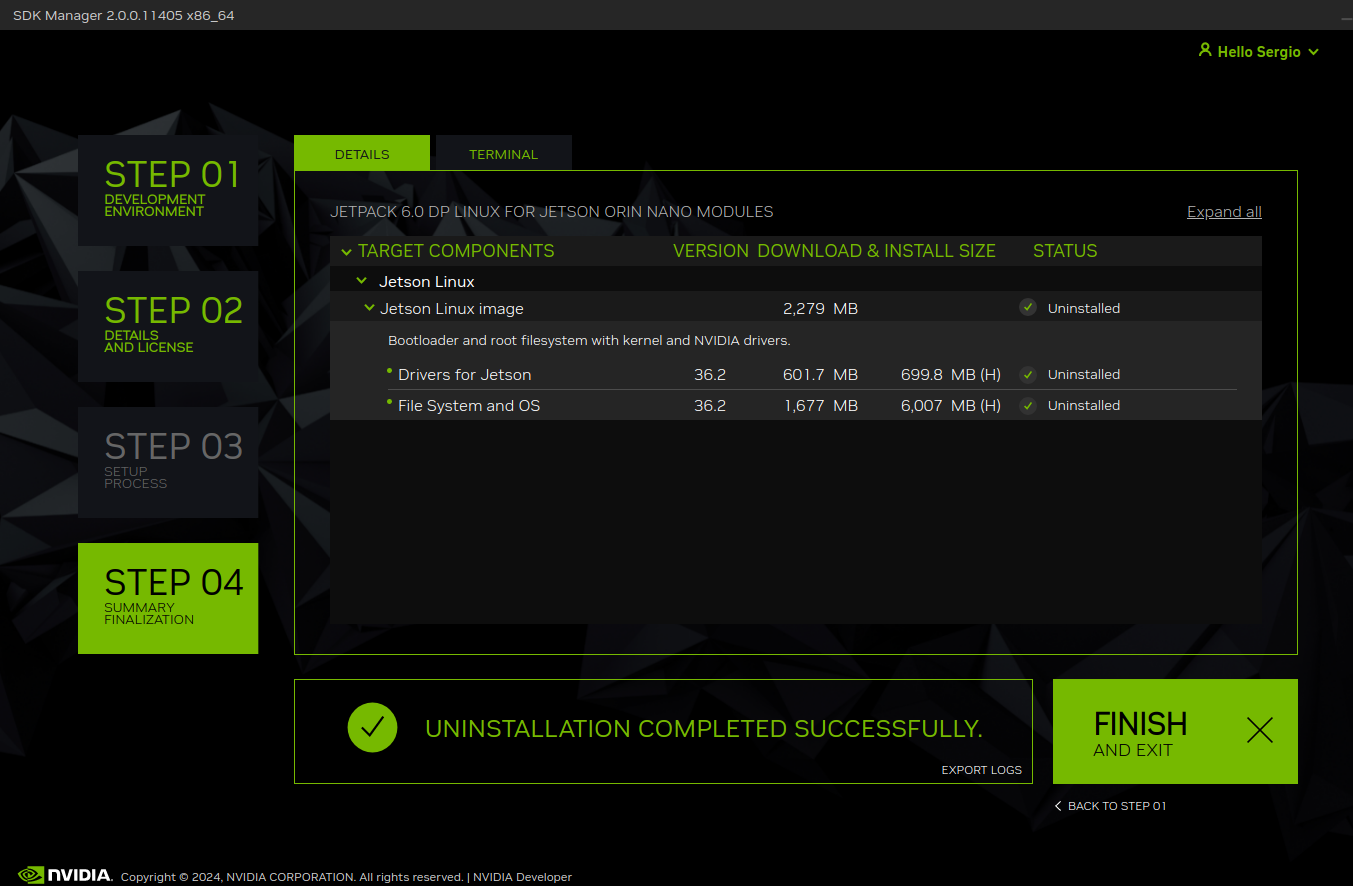The width and height of the screenshot is (1353, 886).
Task: Open the NVIDIA Developer footer link
Action: tap(522, 877)
